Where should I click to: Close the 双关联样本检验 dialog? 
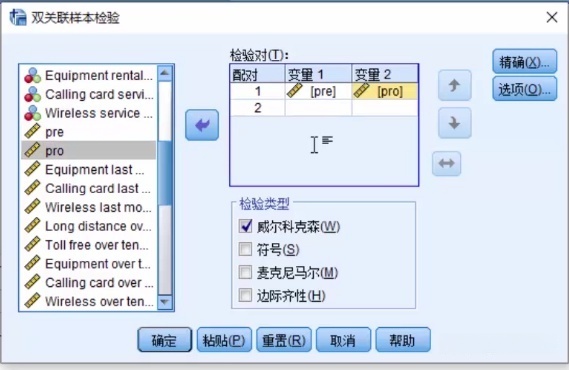point(552,17)
